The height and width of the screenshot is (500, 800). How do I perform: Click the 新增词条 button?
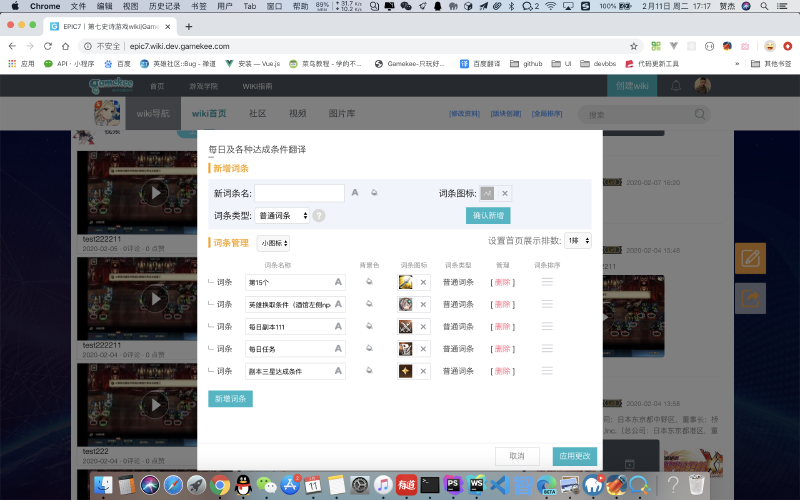point(231,398)
